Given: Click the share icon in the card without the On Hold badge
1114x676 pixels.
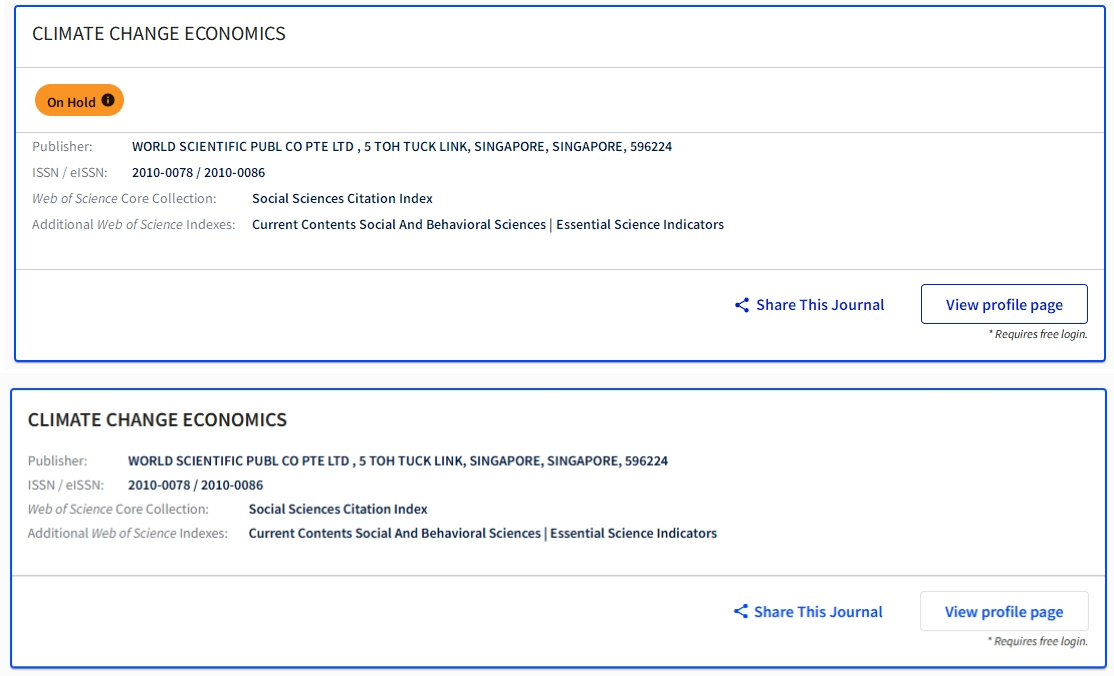Looking at the screenshot, I should [741, 611].
